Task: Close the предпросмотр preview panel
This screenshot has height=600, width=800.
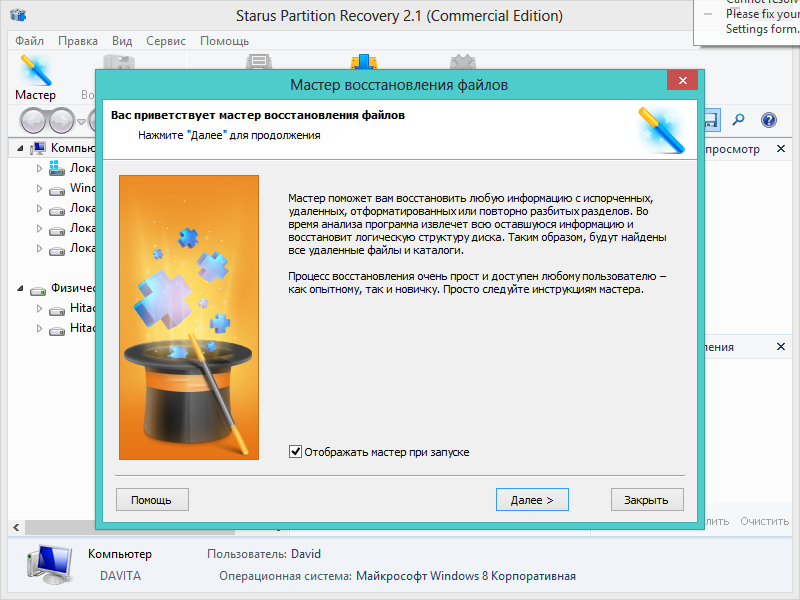Action: (x=781, y=148)
